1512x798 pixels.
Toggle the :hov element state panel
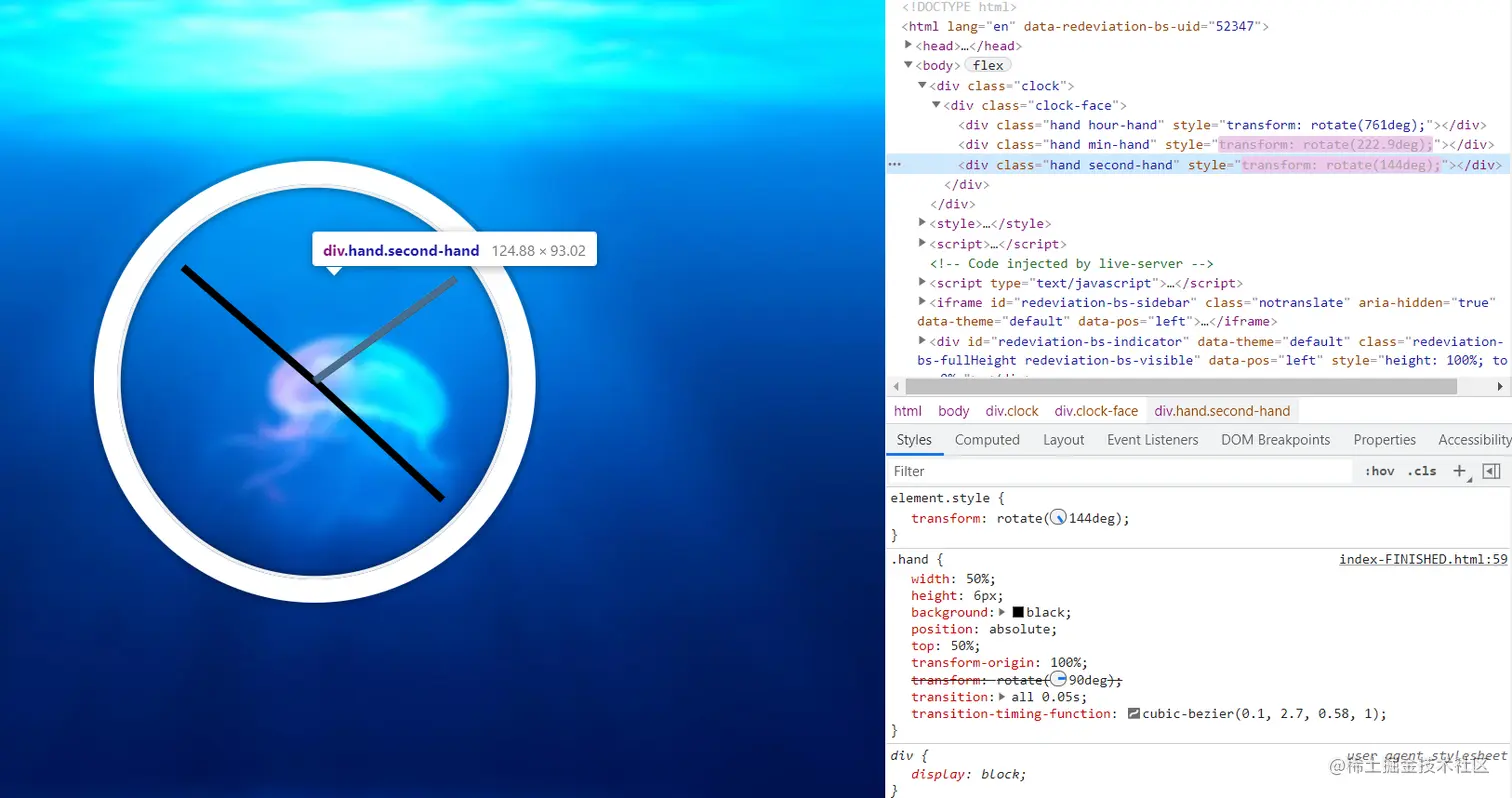pos(1379,471)
